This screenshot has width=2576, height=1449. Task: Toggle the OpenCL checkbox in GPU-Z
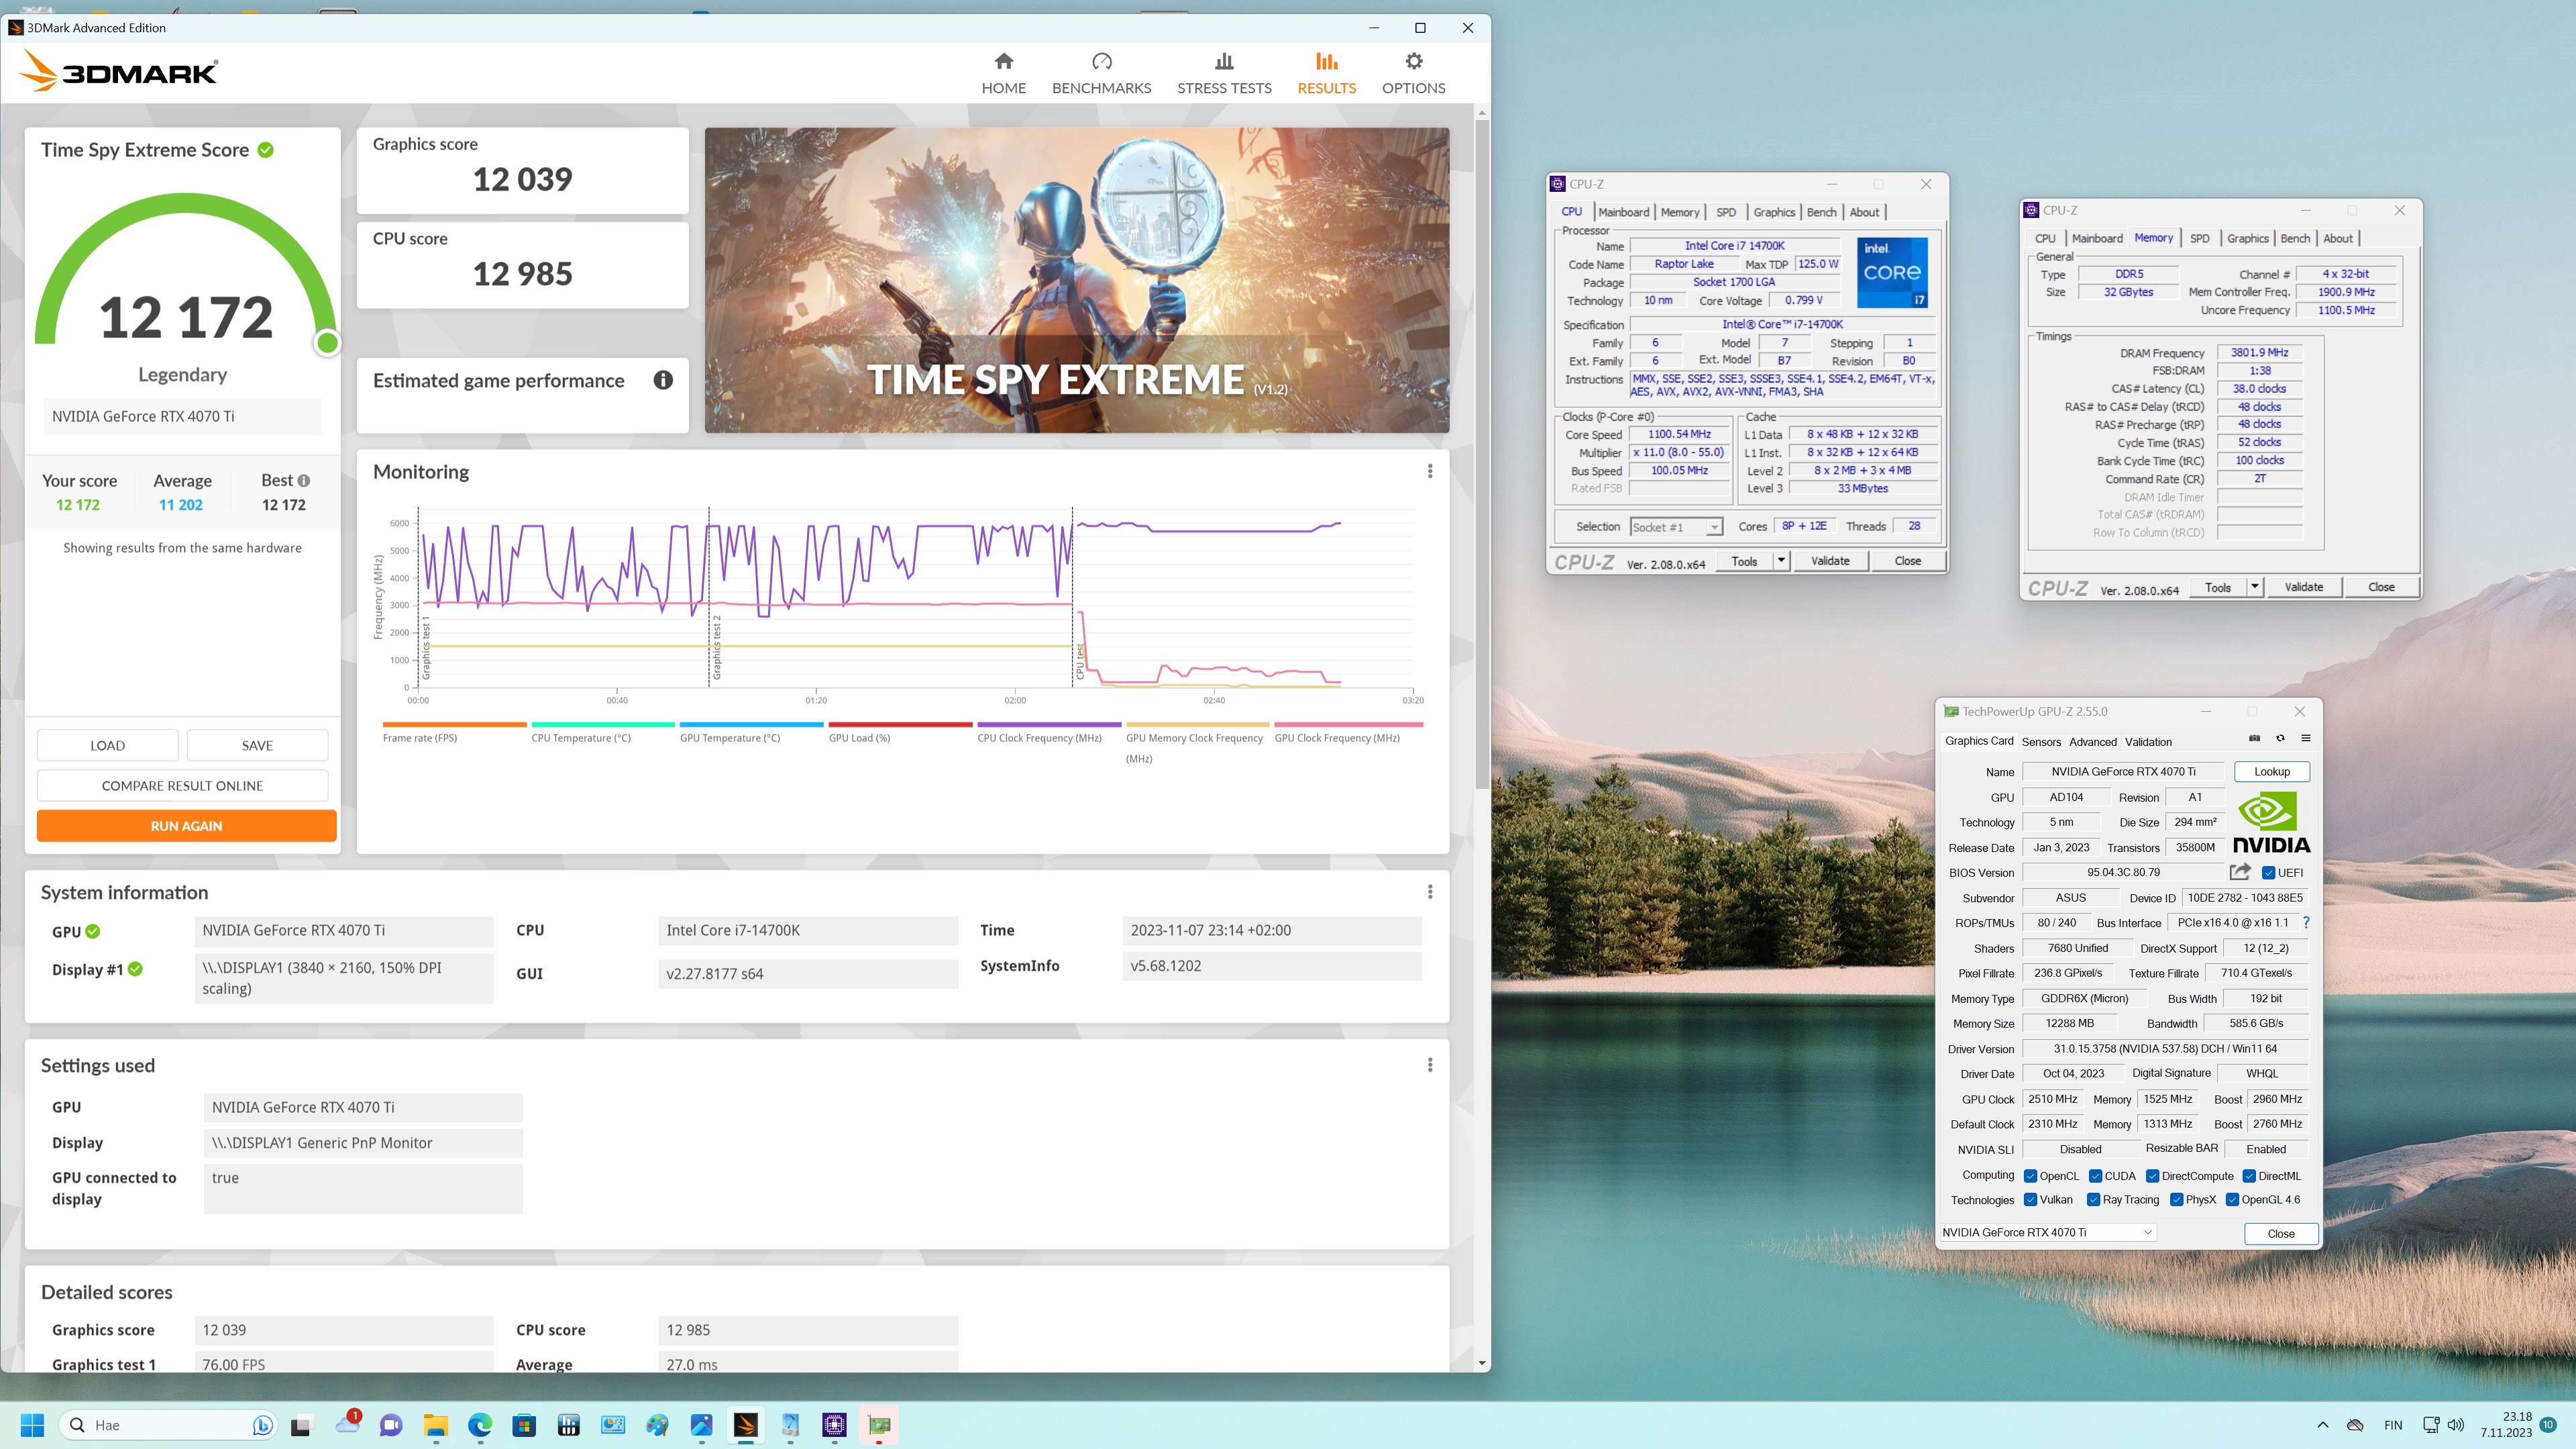click(x=2030, y=1176)
